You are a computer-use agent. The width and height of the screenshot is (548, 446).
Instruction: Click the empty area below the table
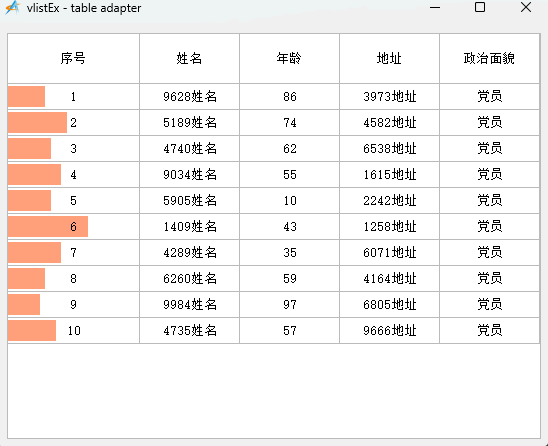coord(274,391)
